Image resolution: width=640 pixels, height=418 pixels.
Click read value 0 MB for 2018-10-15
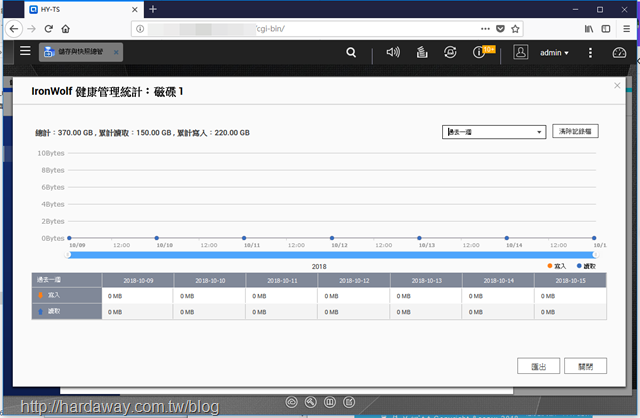pos(548,312)
